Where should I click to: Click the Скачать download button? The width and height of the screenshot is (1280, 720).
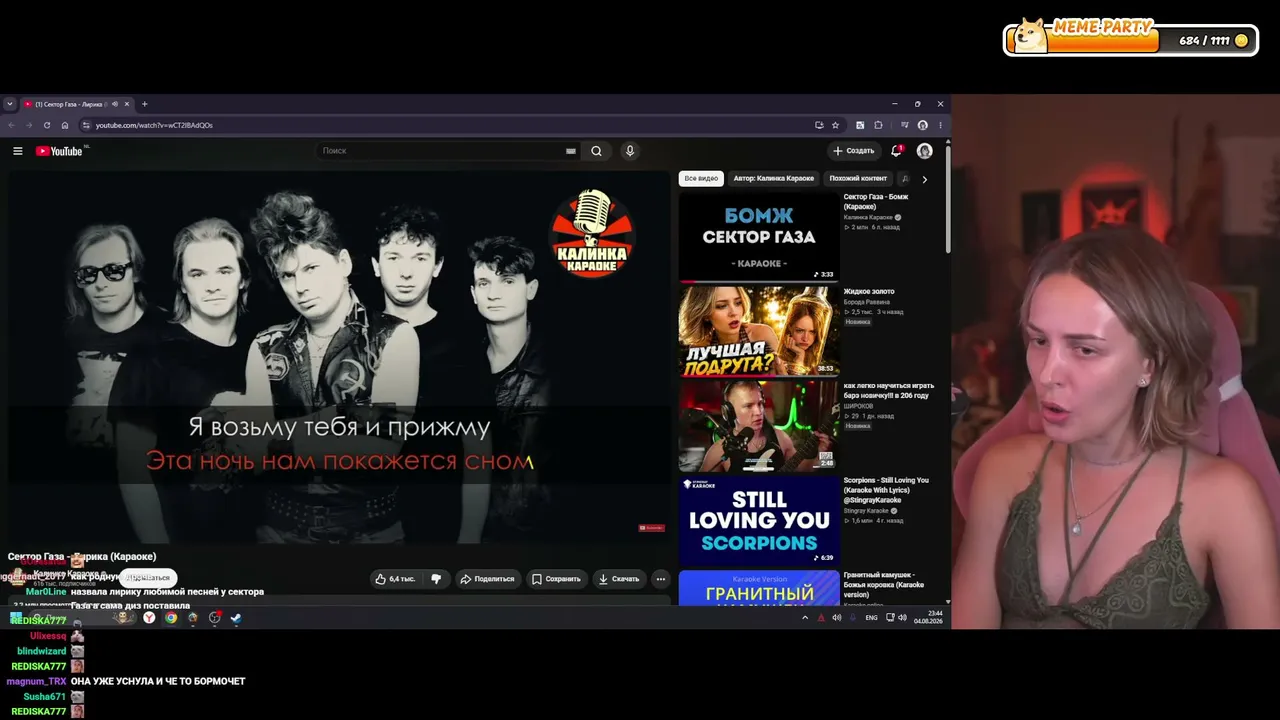618,579
